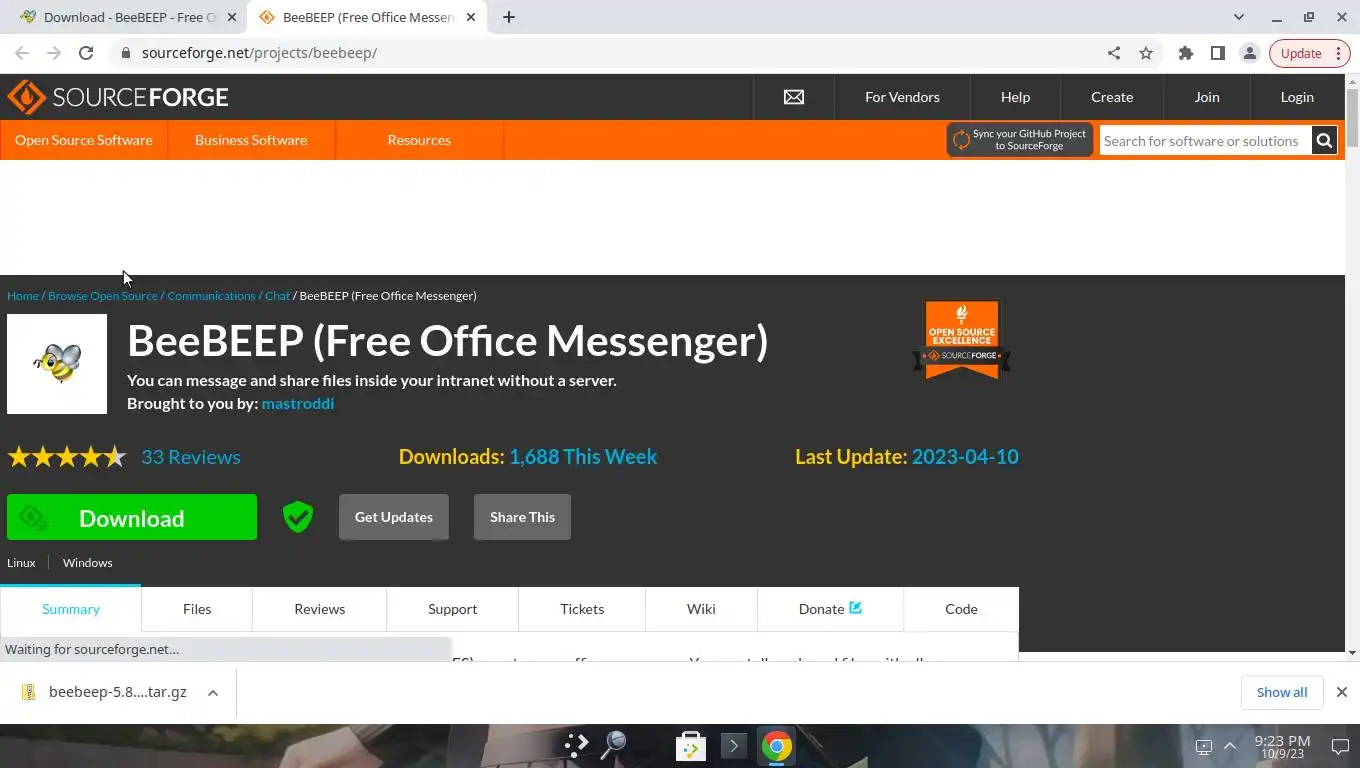The image size is (1360, 768).
Task: Click the SourceForge logo
Action: click(118, 97)
